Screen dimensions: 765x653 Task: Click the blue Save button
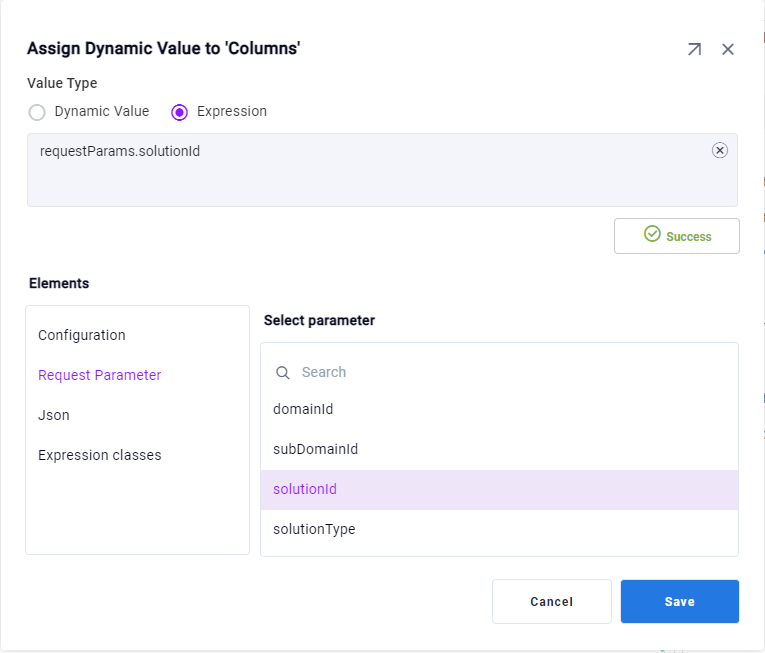coord(679,601)
